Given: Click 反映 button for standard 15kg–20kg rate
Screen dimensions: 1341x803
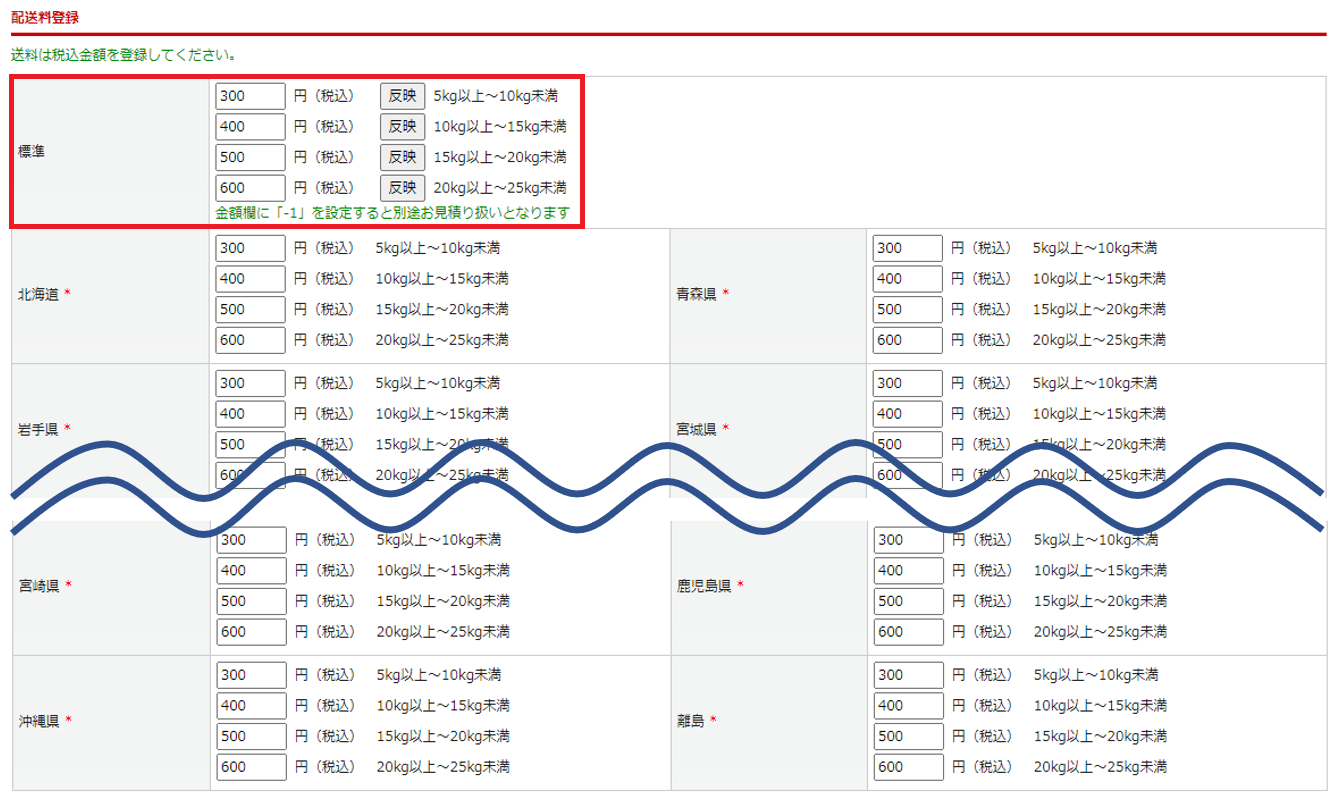Looking at the screenshot, I should coord(402,157).
